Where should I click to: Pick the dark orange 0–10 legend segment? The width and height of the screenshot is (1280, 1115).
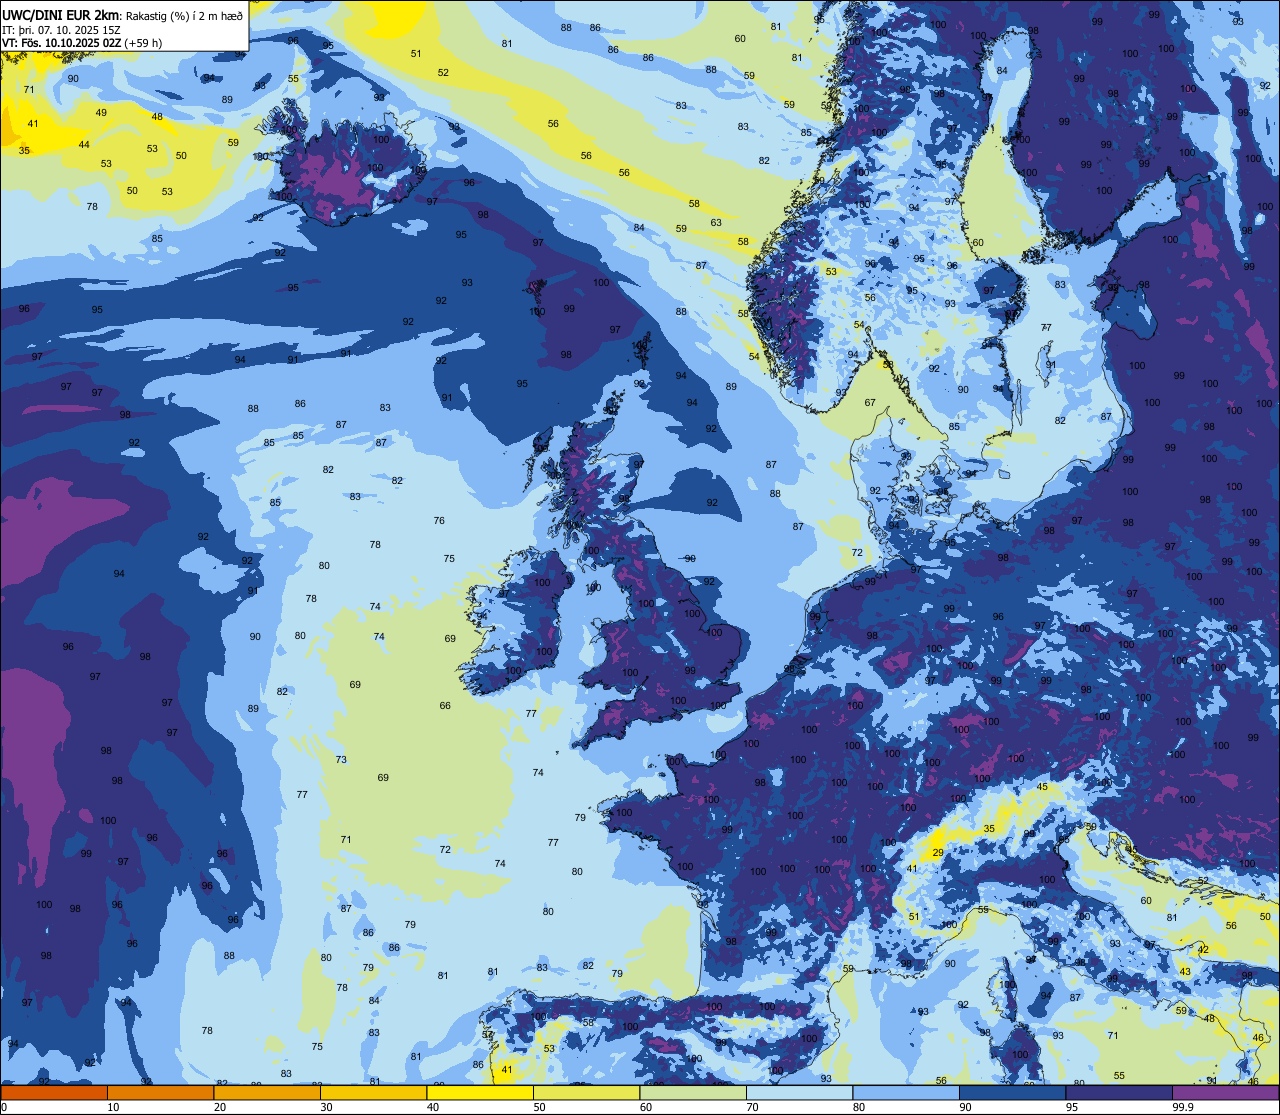[x=54, y=1092]
